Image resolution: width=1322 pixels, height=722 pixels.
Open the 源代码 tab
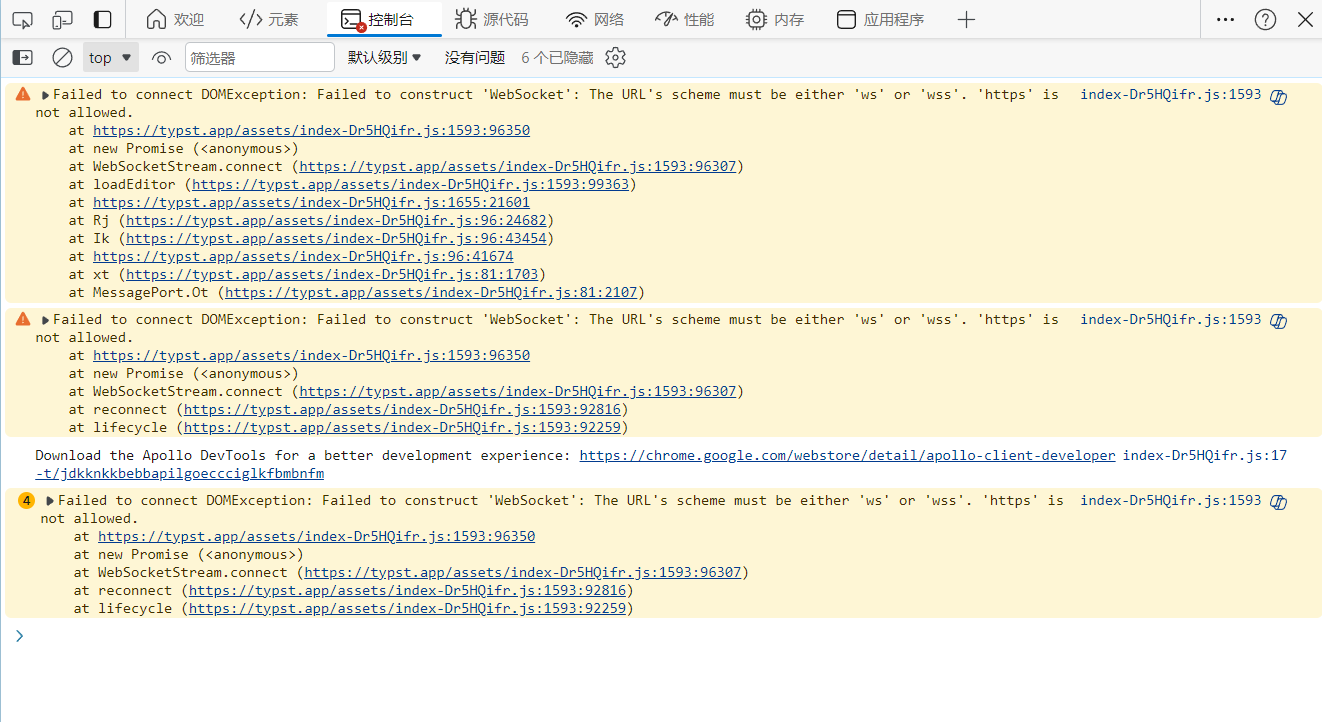coord(490,19)
